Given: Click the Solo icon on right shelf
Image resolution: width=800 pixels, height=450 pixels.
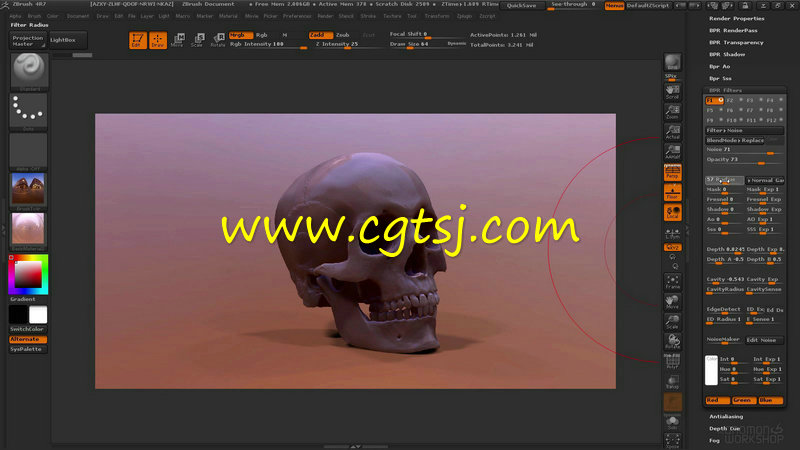Looking at the screenshot, I should (x=672, y=422).
